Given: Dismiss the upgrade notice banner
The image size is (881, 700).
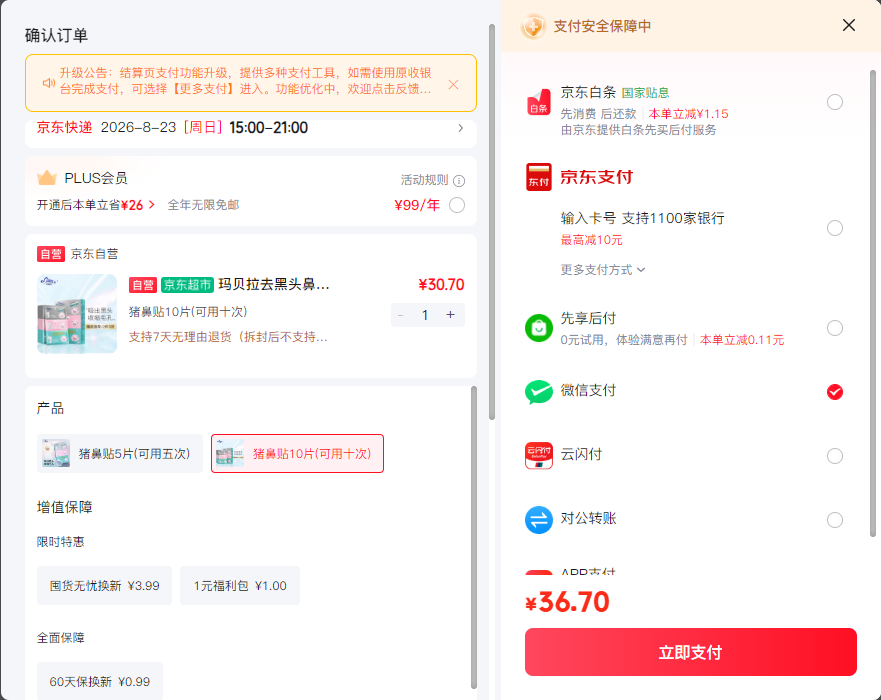Looking at the screenshot, I should point(453,84).
